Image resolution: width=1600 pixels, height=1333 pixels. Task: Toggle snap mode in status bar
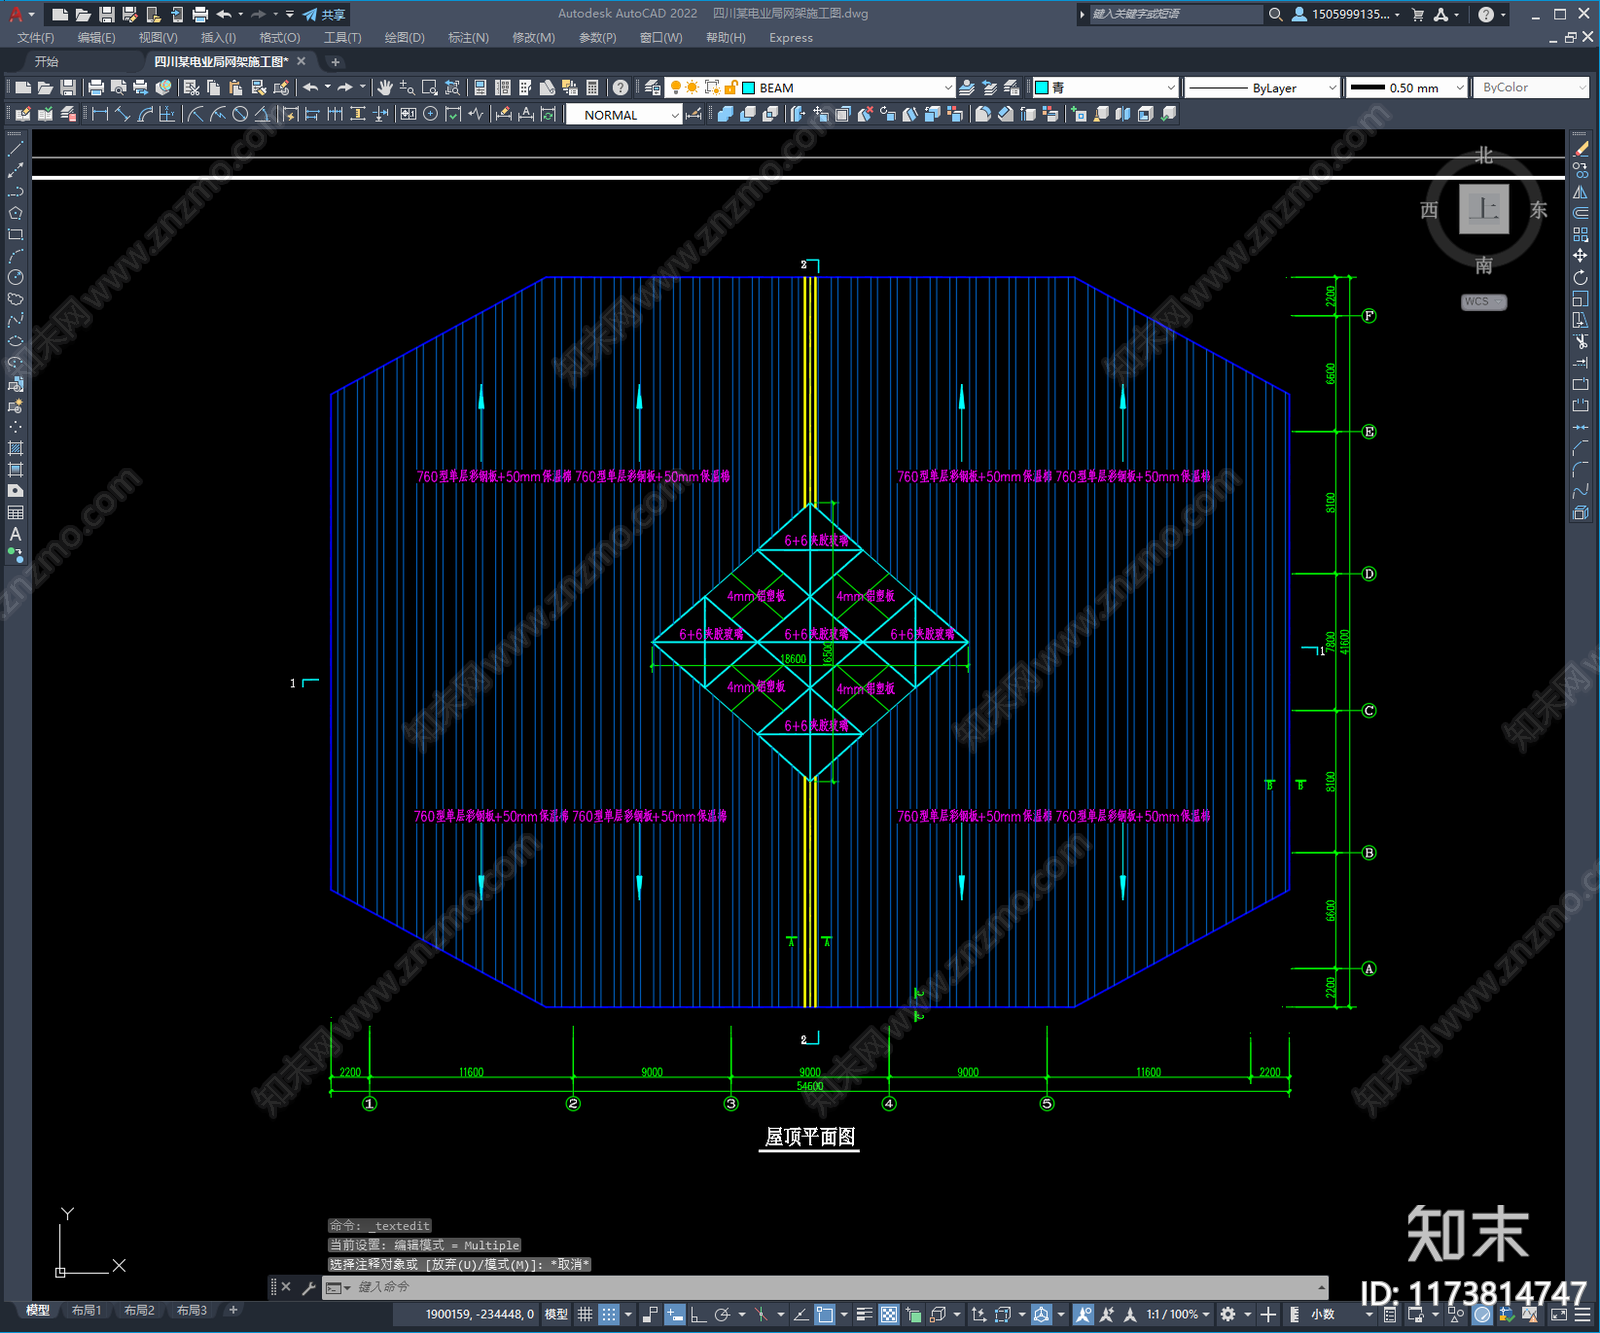point(608,1314)
